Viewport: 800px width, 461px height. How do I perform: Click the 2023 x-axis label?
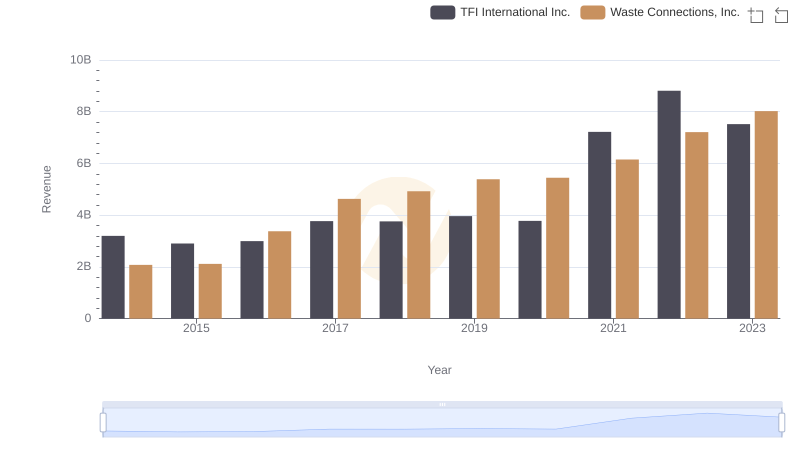tap(752, 328)
